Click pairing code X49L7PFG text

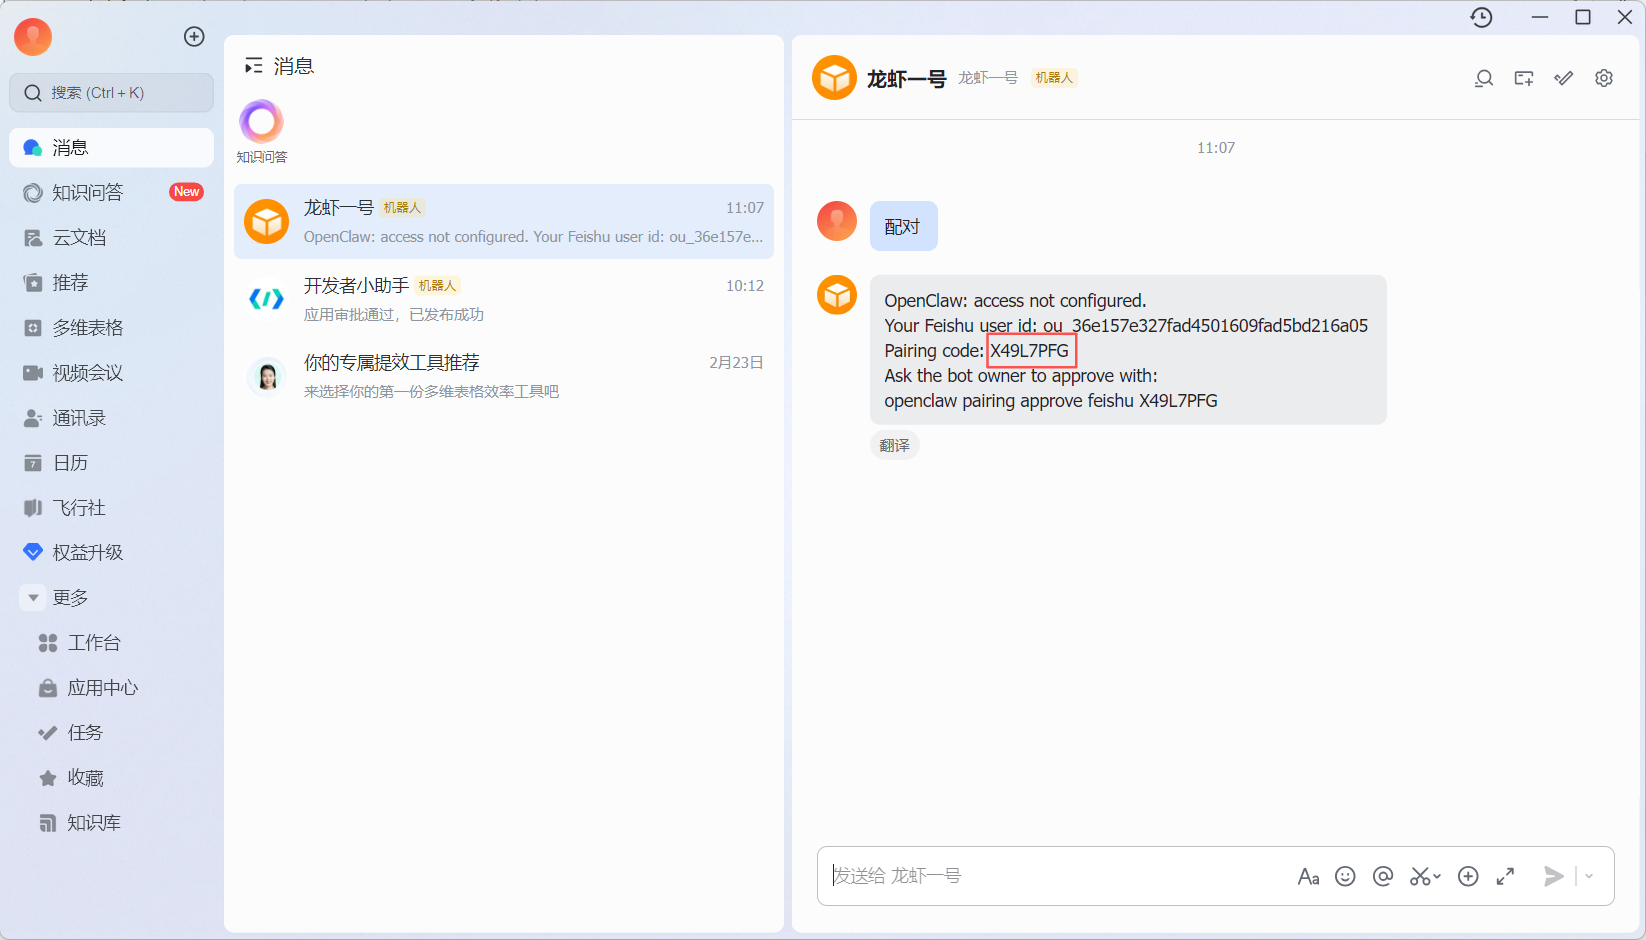(x=1030, y=351)
